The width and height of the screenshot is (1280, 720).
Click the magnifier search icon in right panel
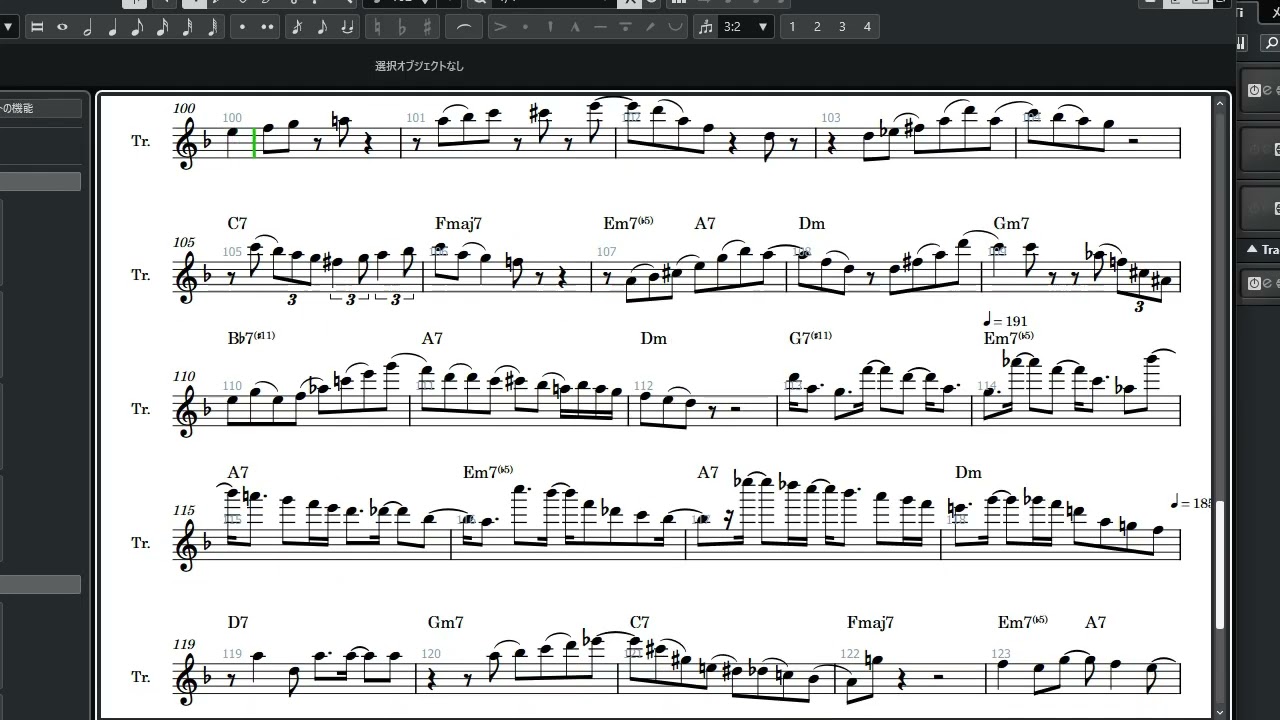click(1270, 43)
